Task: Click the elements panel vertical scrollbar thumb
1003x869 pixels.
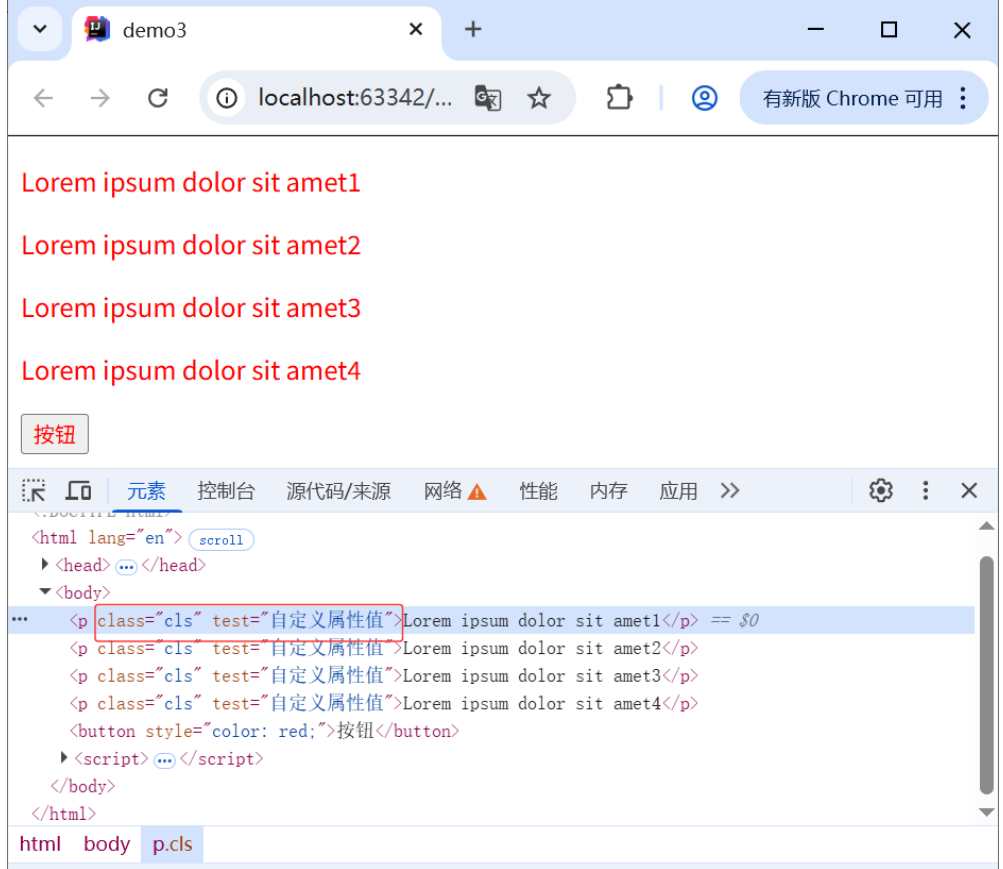Action: pyautogui.click(x=986, y=675)
